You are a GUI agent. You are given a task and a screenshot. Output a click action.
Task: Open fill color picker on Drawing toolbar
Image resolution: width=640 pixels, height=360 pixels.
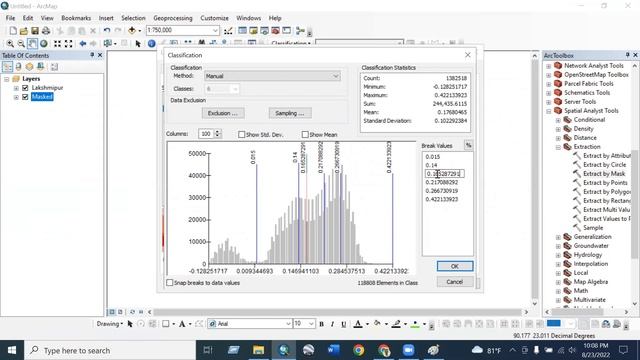(x=386, y=324)
